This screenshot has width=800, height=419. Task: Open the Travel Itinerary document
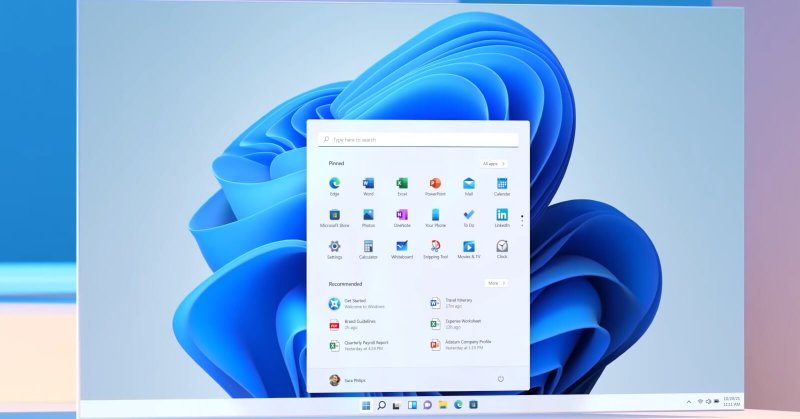(451, 303)
